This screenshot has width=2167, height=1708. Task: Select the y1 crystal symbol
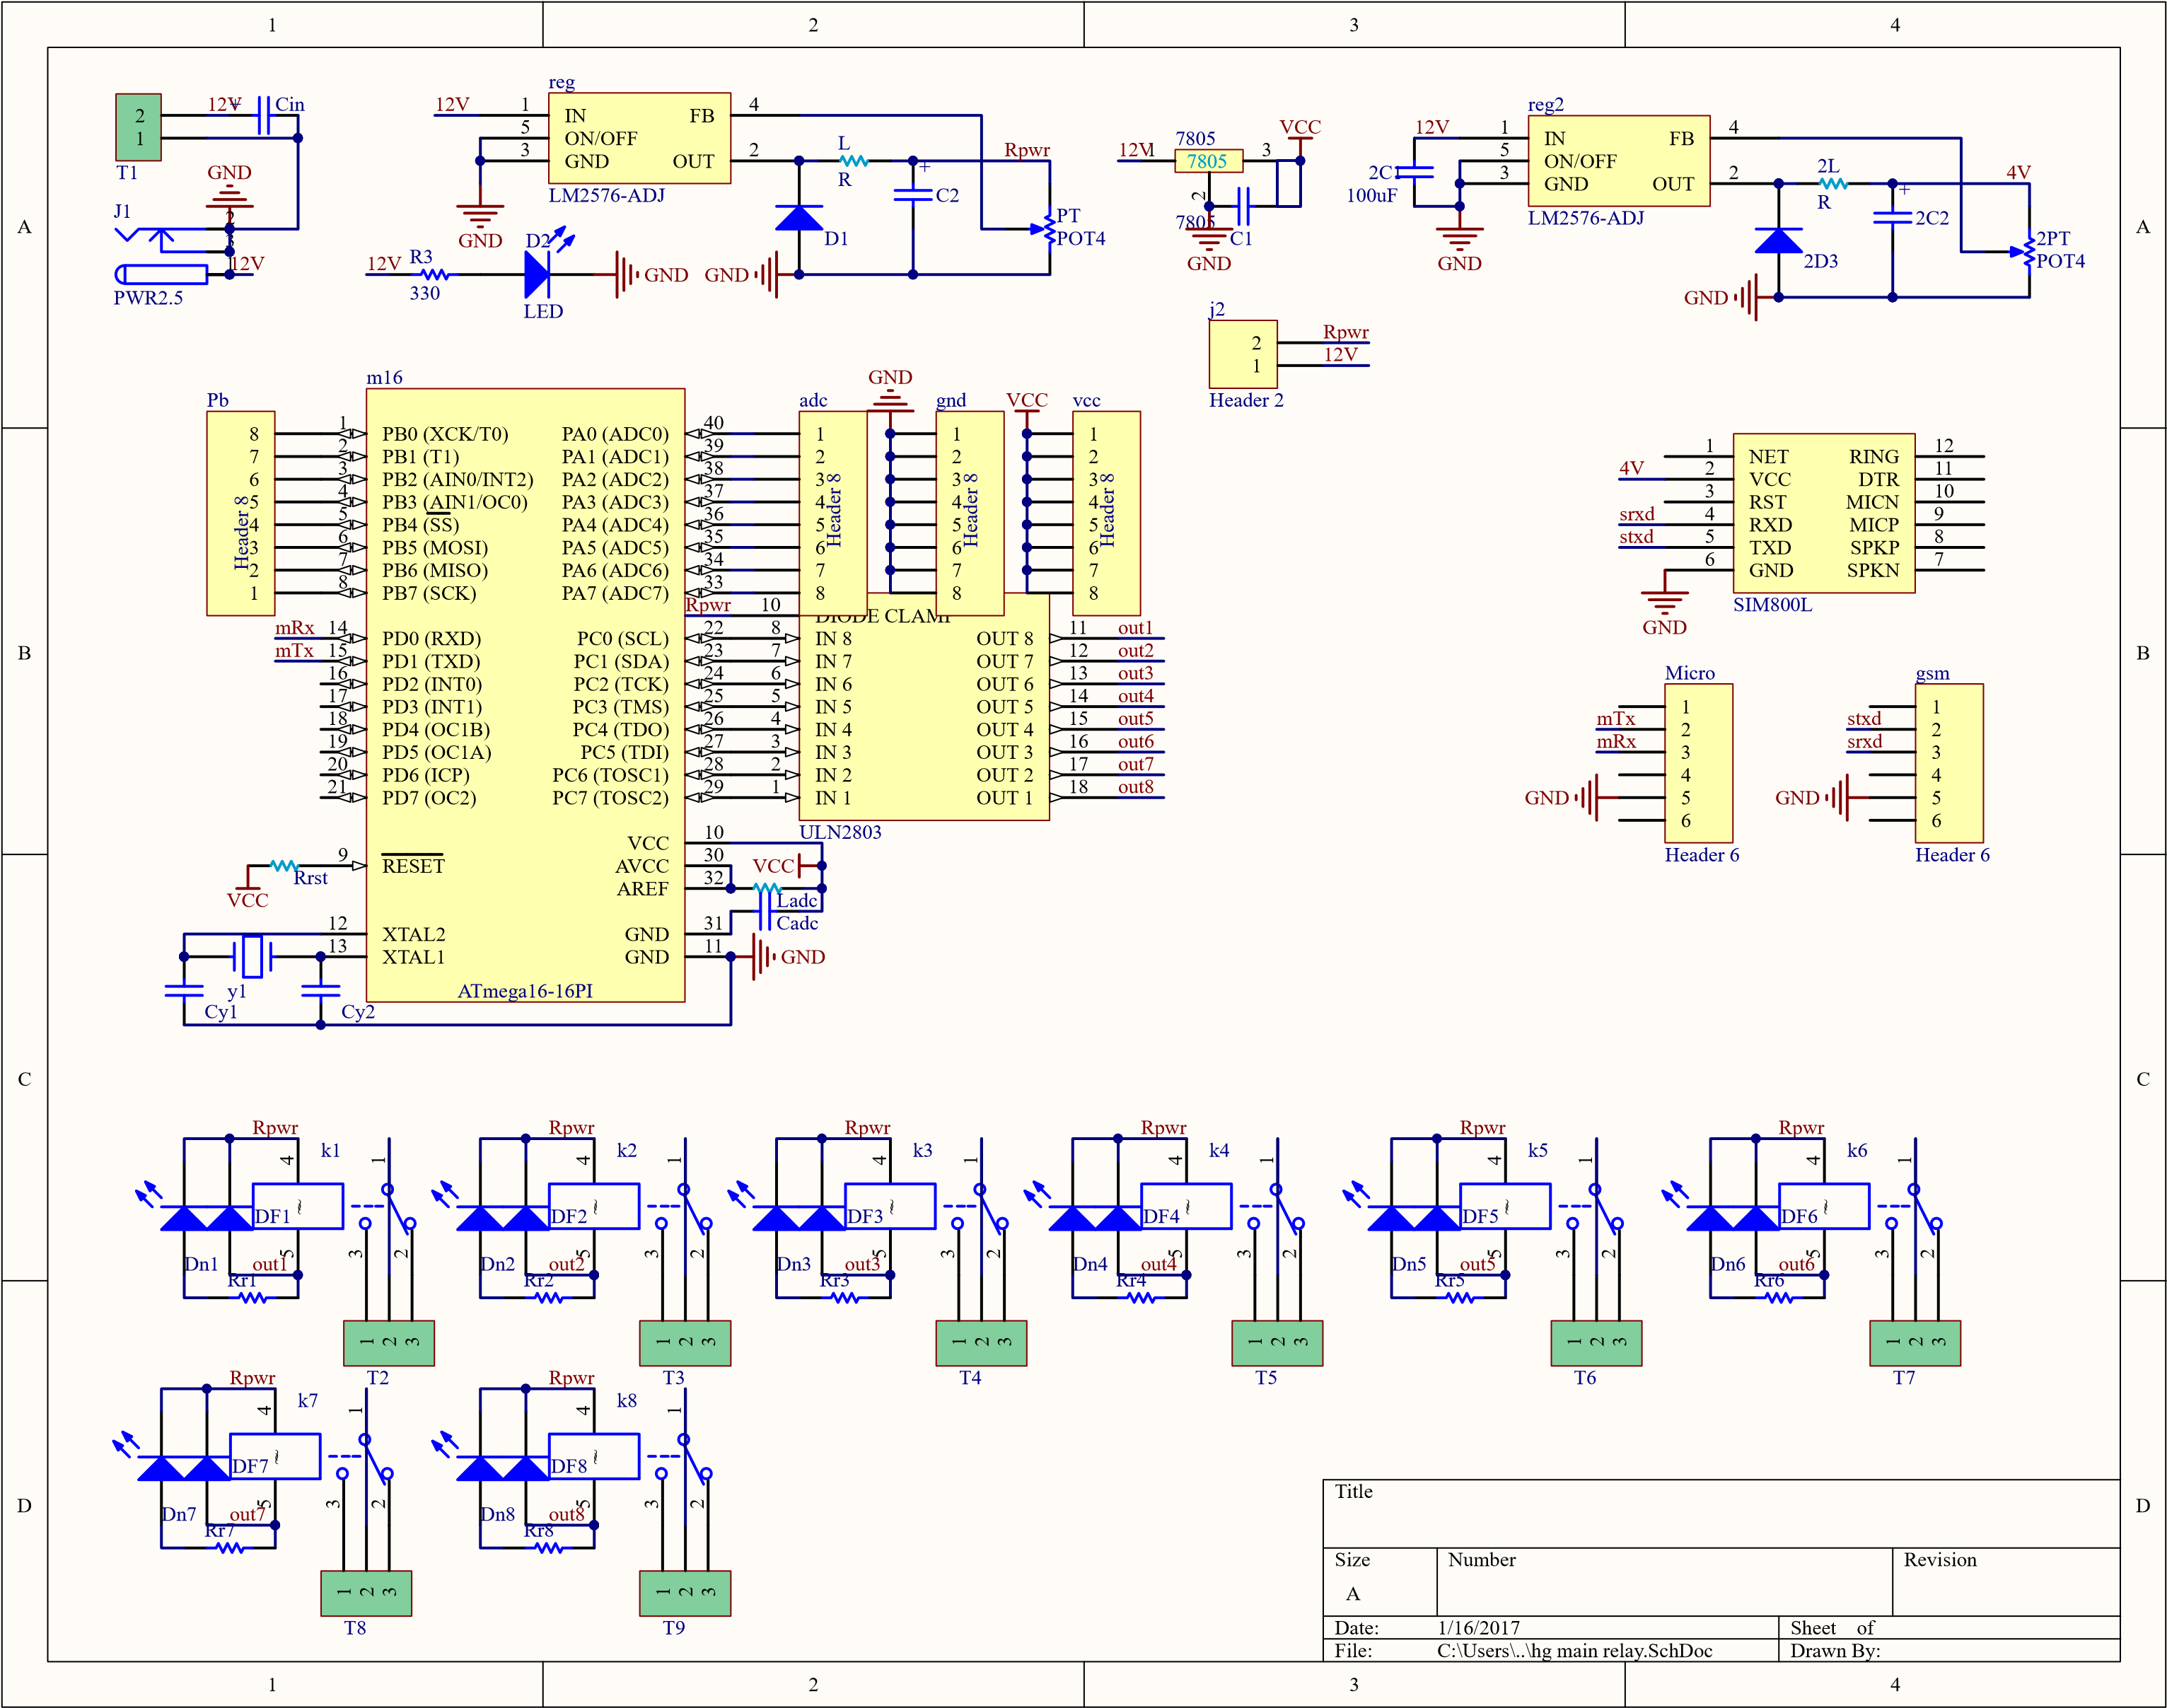252,956
